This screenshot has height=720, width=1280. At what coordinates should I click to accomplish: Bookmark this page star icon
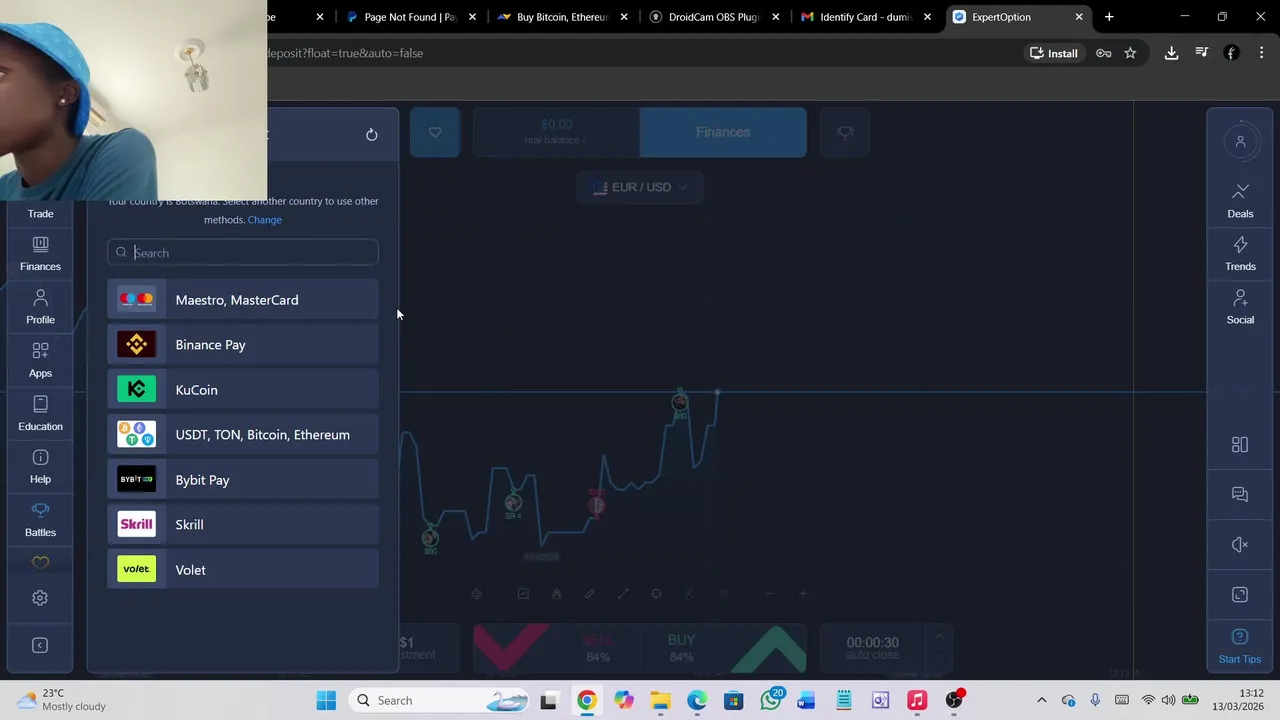tap(1130, 53)
